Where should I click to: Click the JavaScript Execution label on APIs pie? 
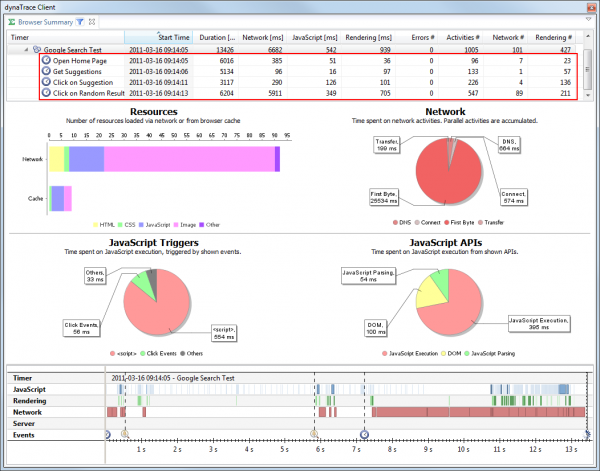(x=539, y=324)
